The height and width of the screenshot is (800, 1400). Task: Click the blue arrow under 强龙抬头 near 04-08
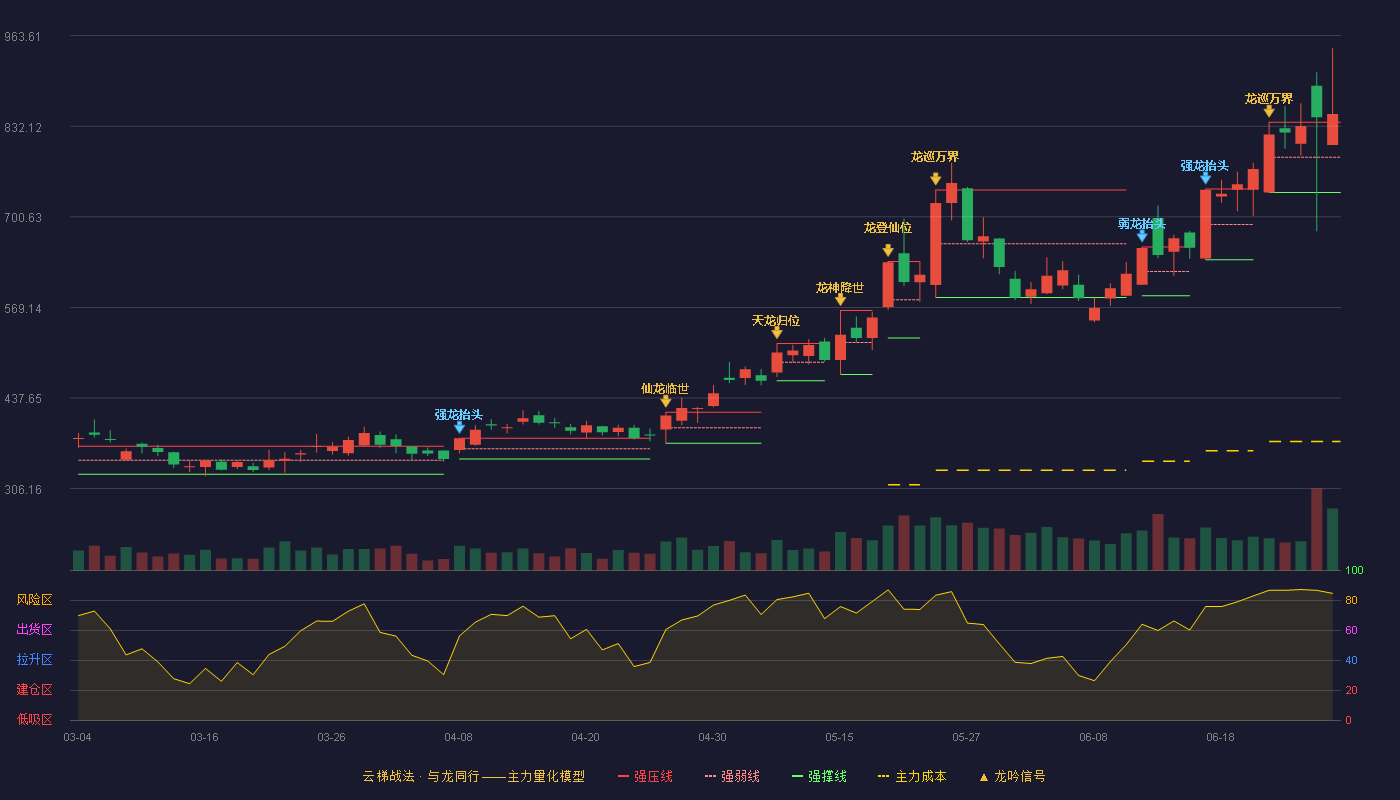(x=459, y=427)
